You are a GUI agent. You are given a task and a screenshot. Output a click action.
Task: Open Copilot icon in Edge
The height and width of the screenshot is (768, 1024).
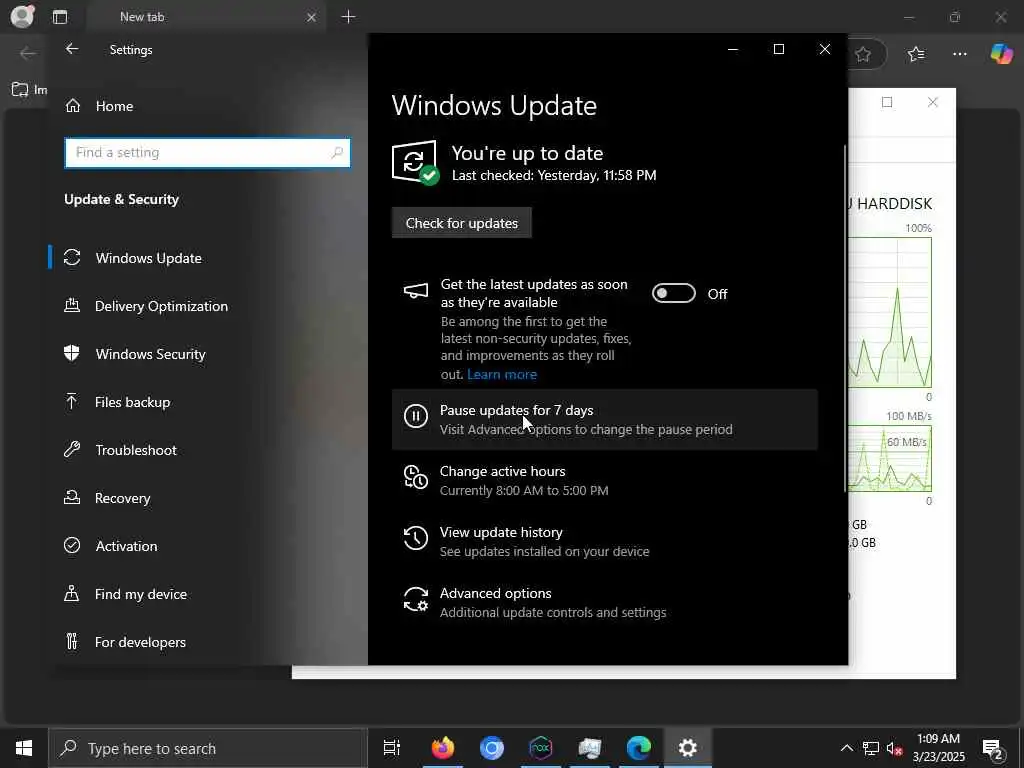pos(1001,53)
